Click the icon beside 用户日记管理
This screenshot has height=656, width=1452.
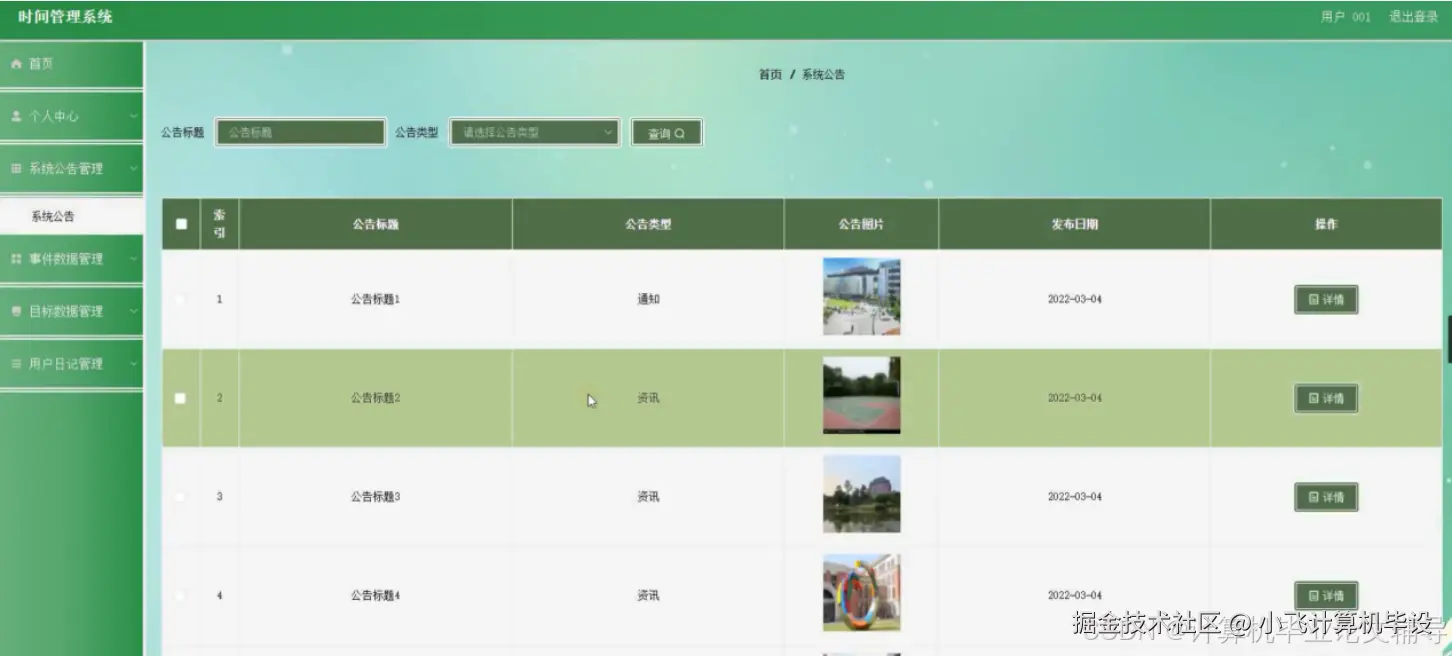[x=16, y=364]
